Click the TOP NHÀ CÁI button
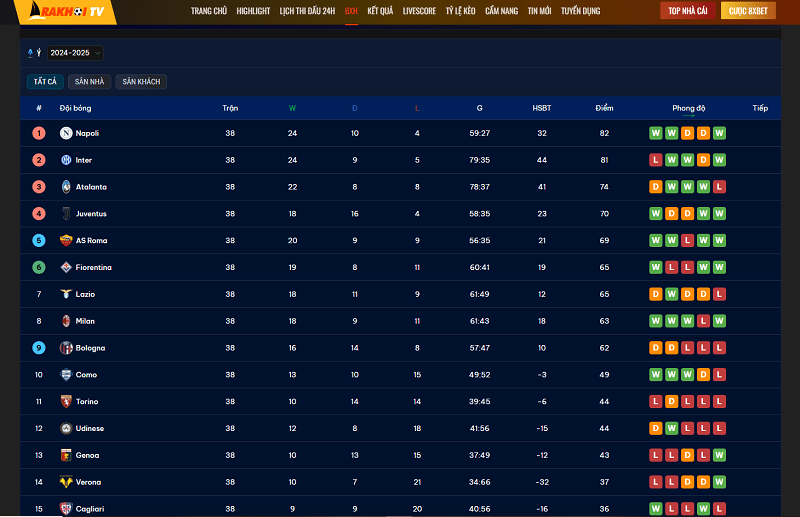800x517 pixels. tap(688, 11)
